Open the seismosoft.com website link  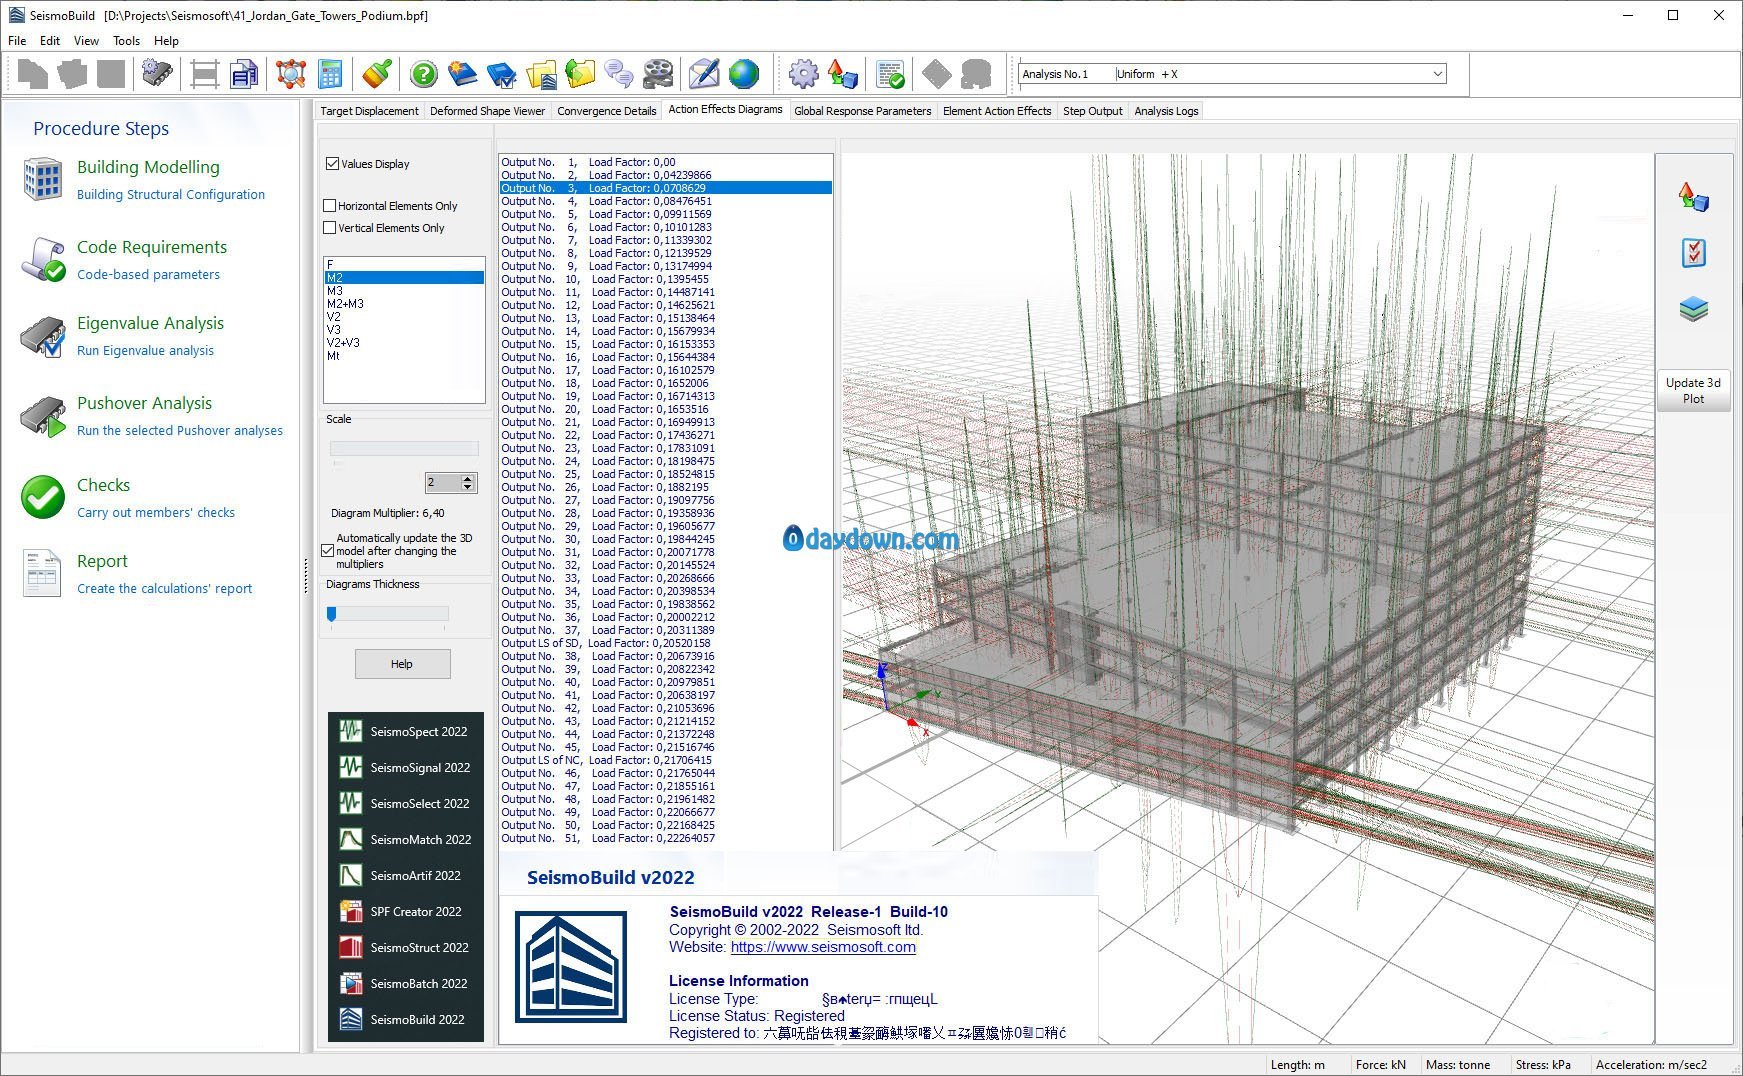[823, 947]
